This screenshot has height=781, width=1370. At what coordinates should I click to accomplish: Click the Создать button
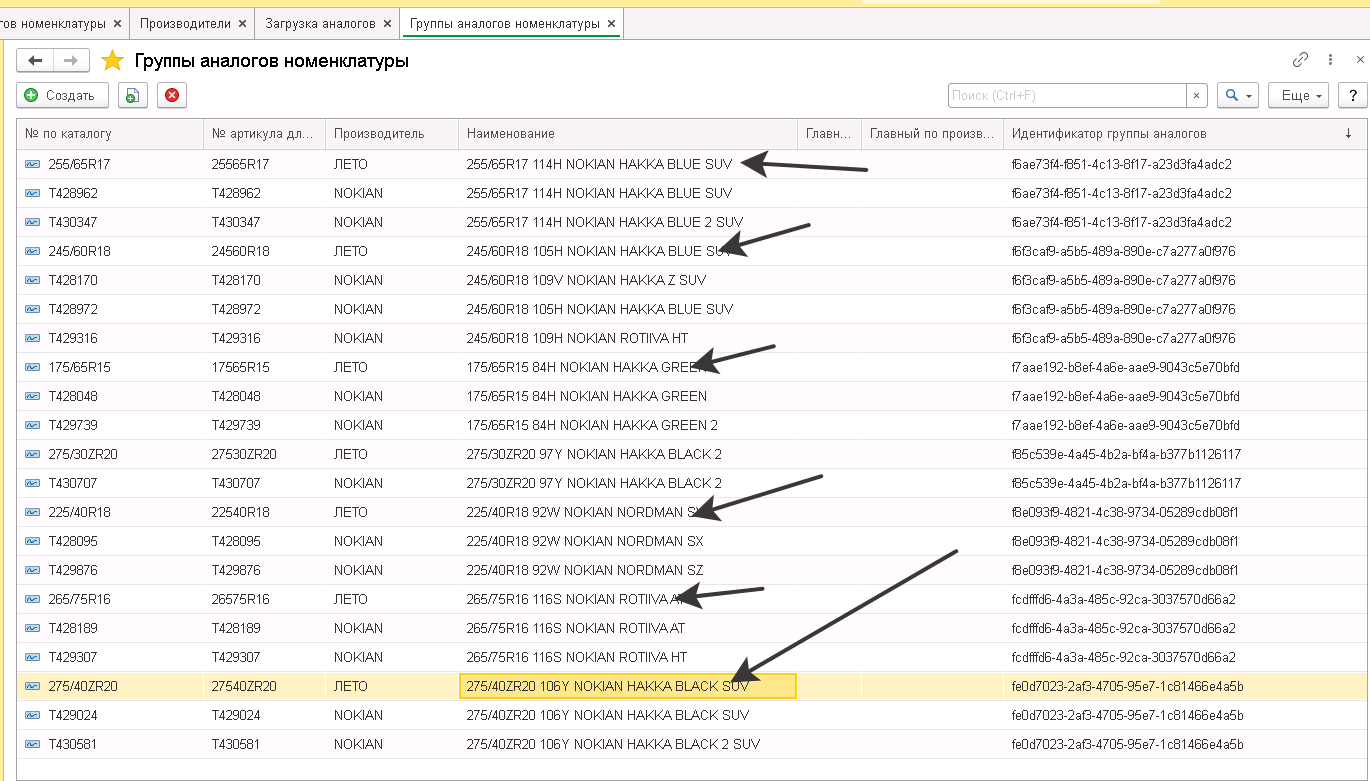tap(61, 95)
